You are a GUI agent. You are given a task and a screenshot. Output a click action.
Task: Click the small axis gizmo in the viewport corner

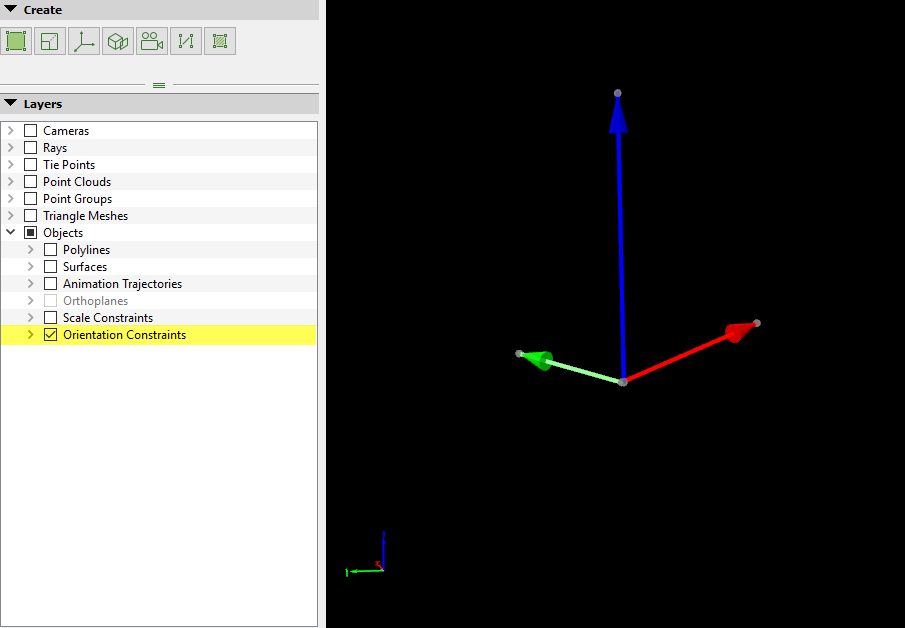pos(368,559)
